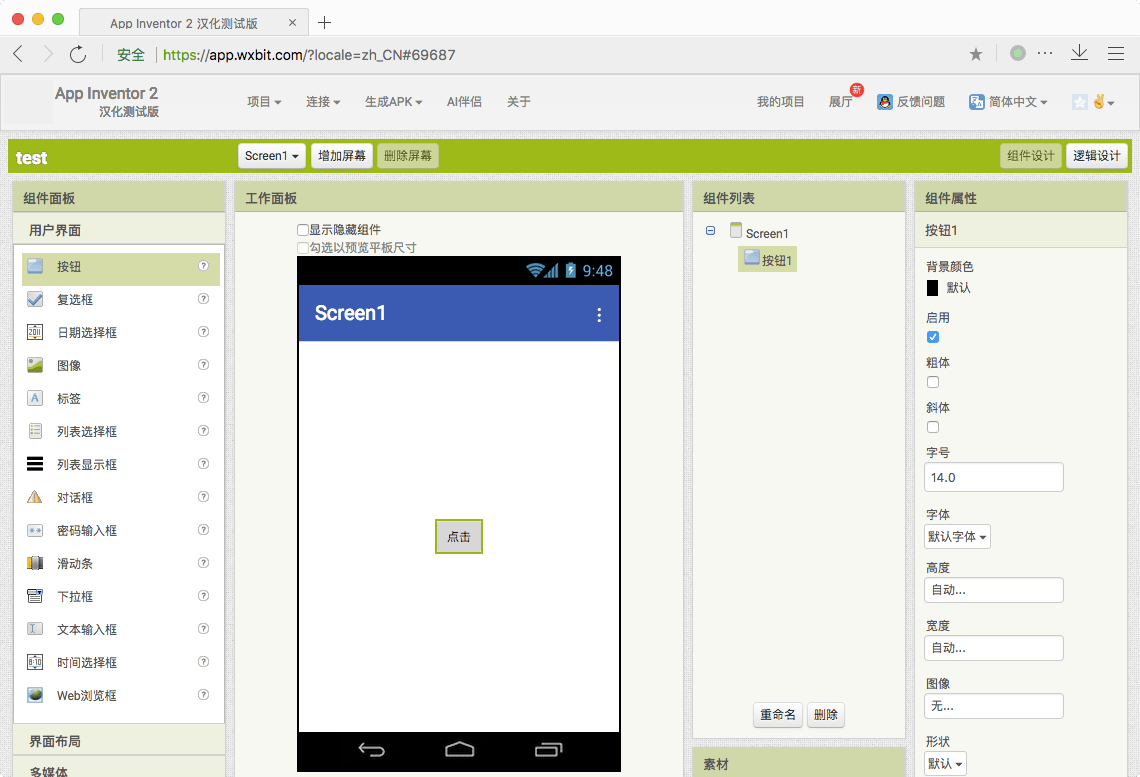Image resolution: width=1140 pixels, height=777 pixels.
Task: Pick the 日期选择框 date picker icon
Action: [35, 332]
